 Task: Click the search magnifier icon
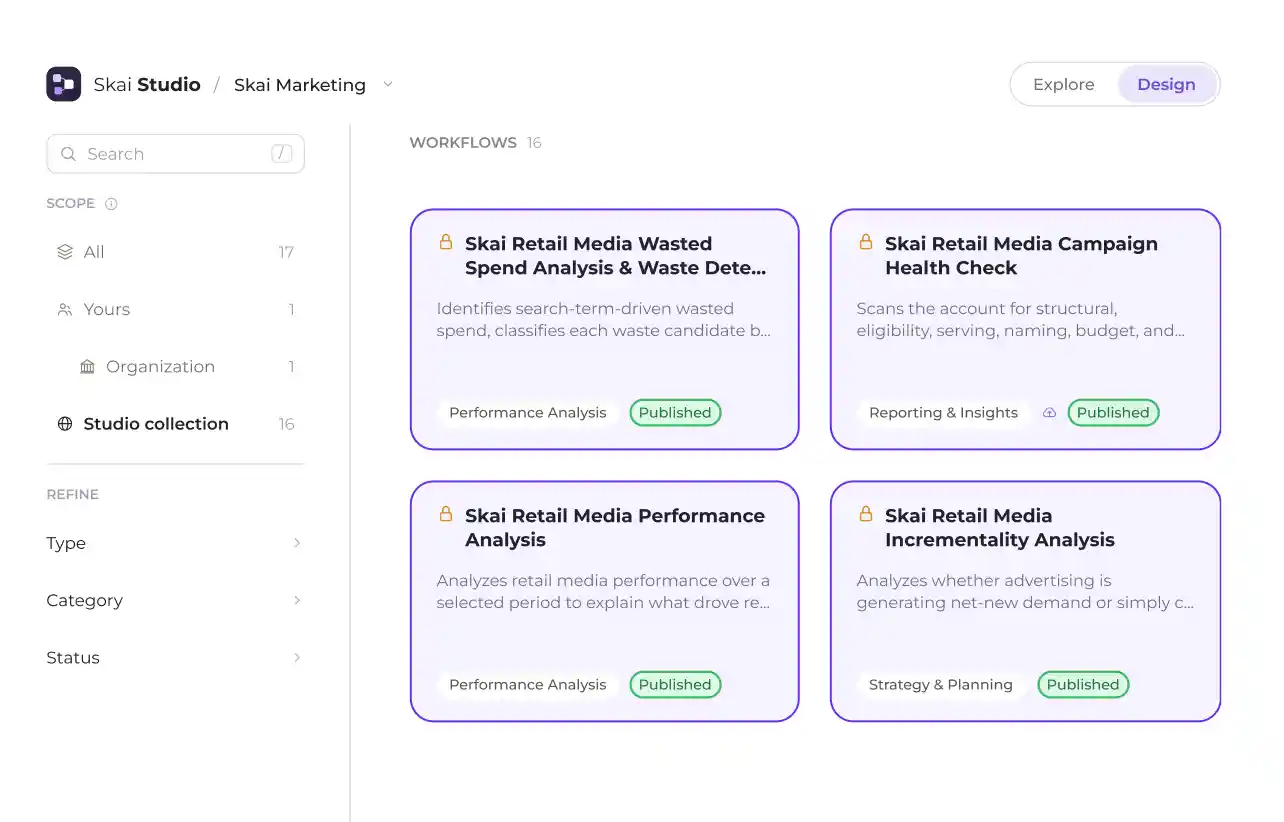click(69, 154)
